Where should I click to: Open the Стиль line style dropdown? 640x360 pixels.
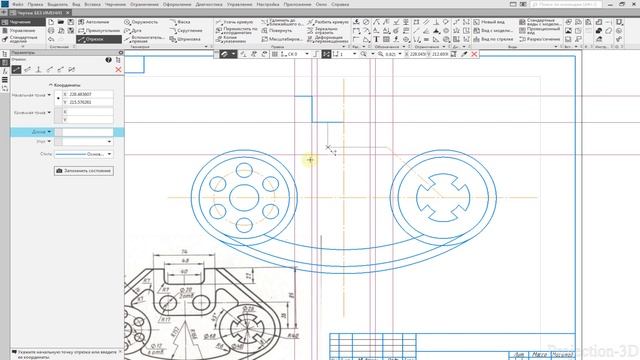109,154
